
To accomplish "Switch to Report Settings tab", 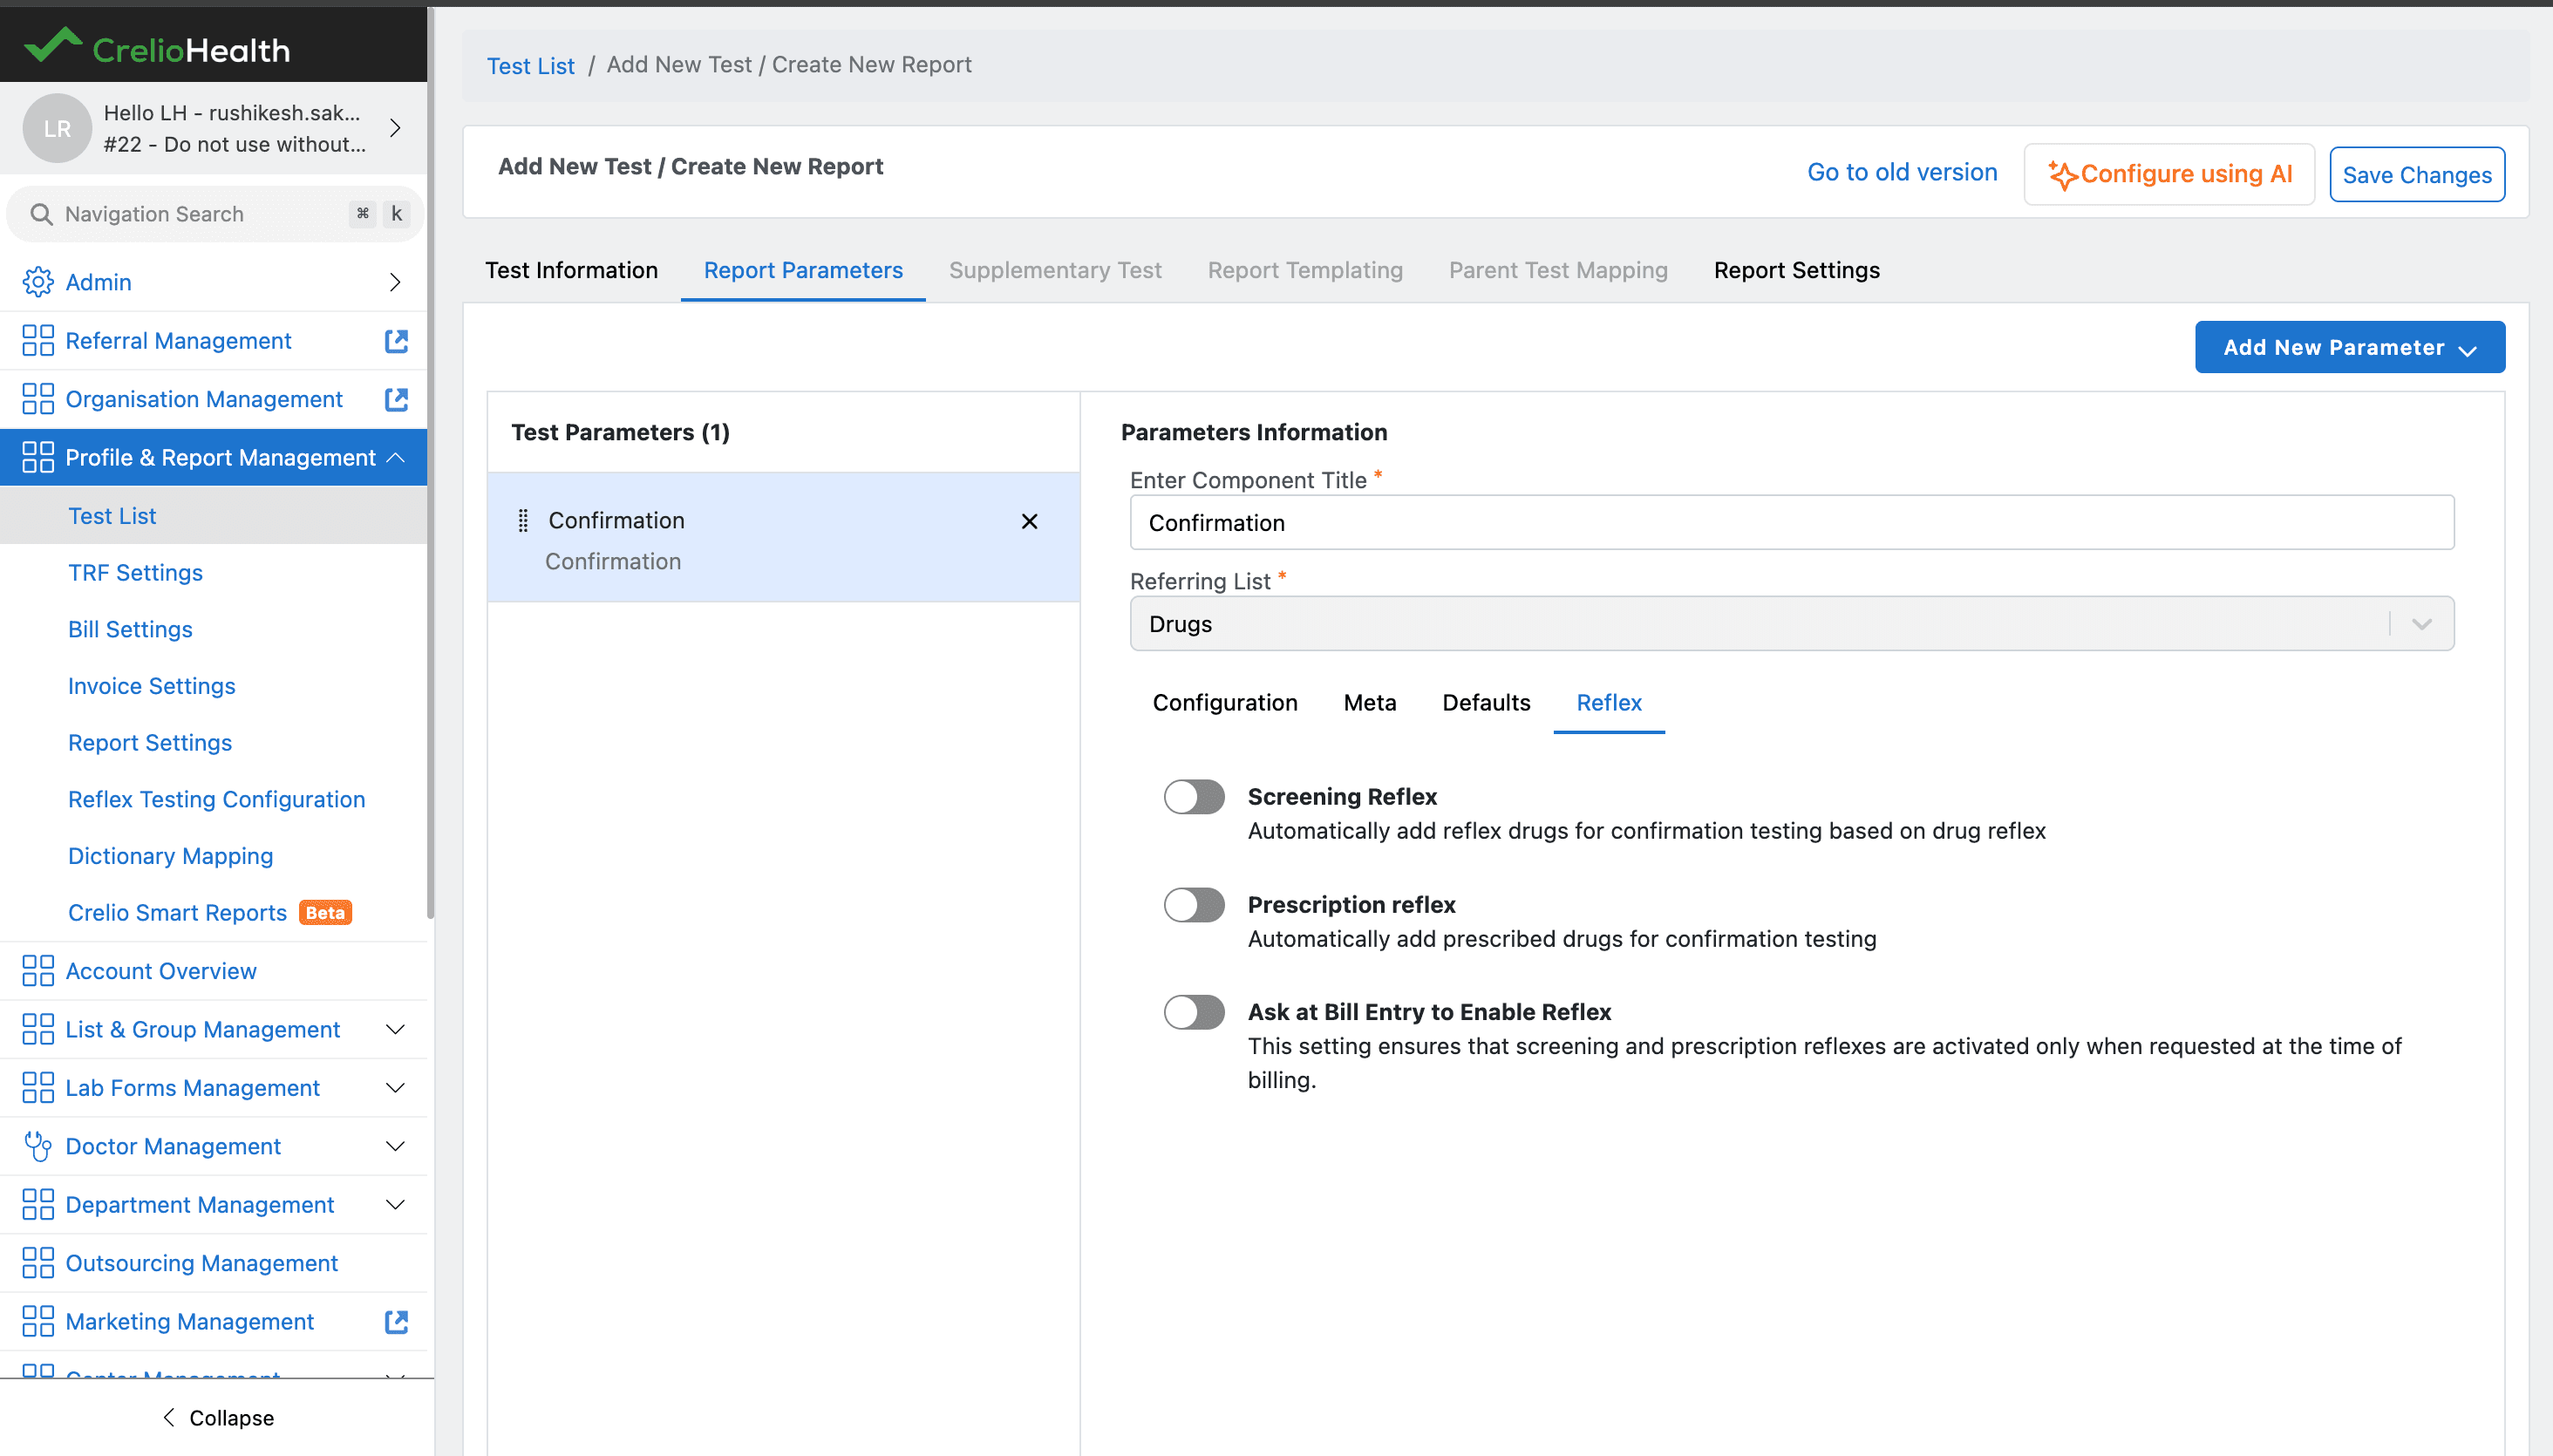I will [x=1796, y=270].
